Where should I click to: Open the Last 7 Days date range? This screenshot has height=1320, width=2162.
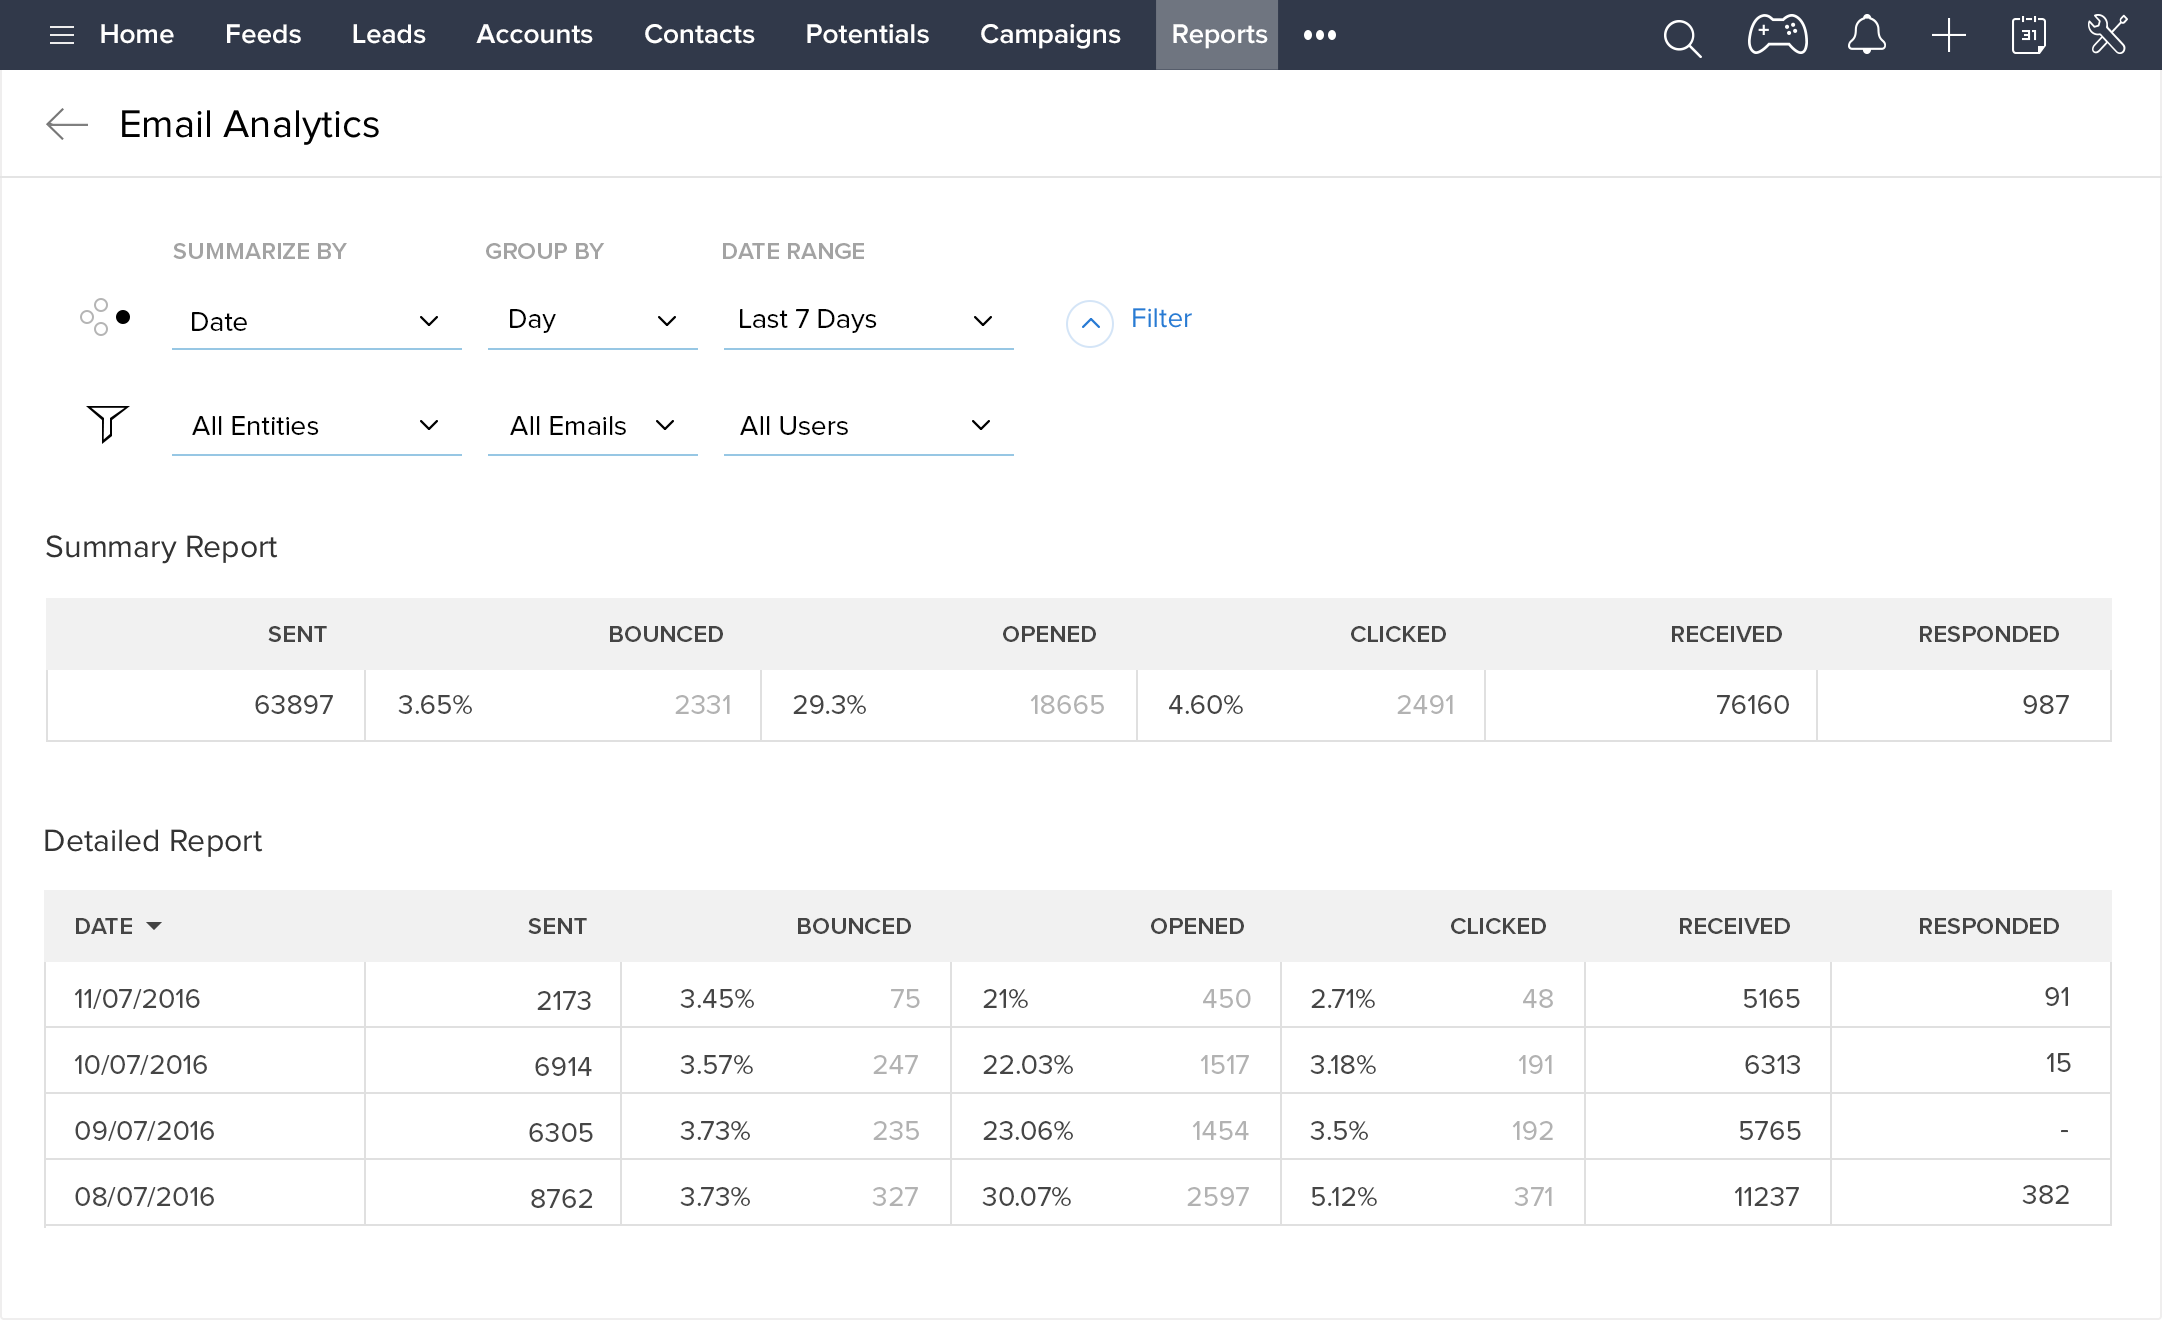[x=867, y=320]
